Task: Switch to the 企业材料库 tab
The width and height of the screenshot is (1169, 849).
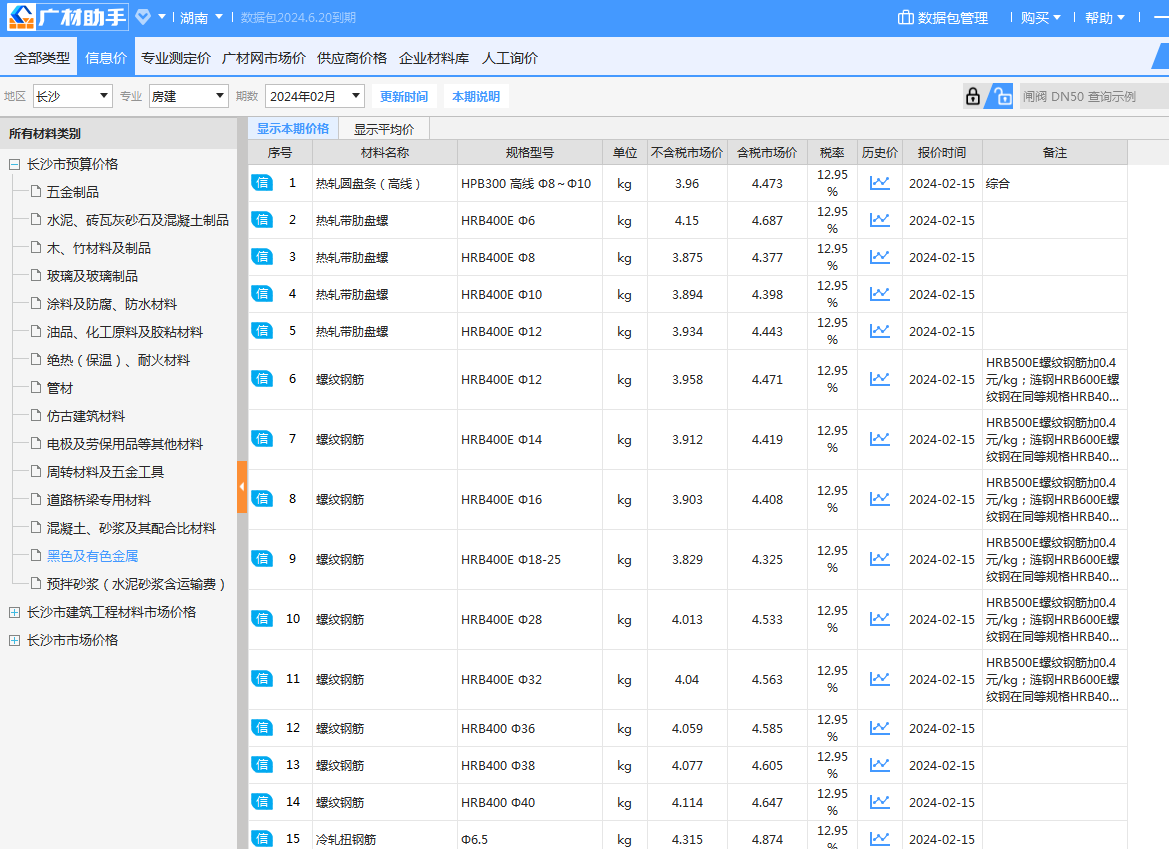Action: pos(434,58)
